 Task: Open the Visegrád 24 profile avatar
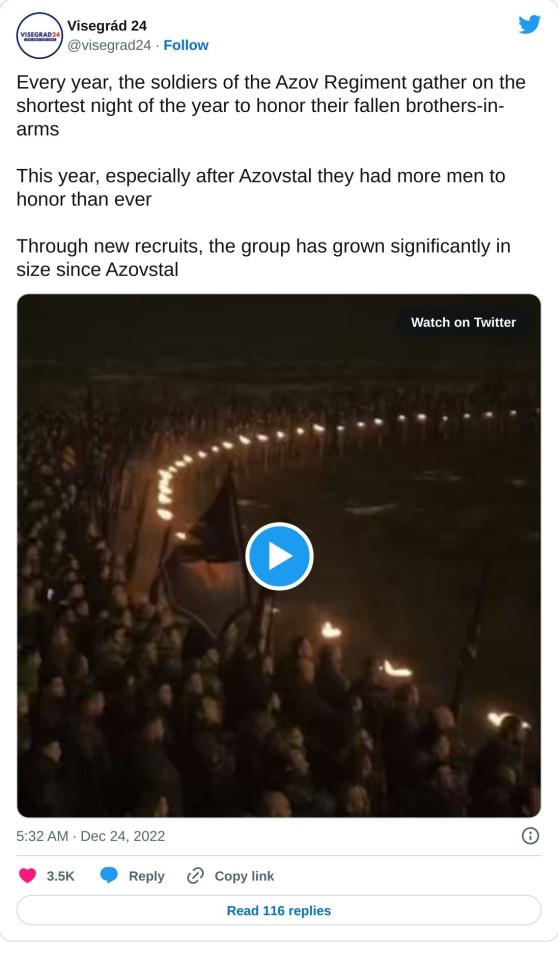pyautogui.click(x=39, y=36)
